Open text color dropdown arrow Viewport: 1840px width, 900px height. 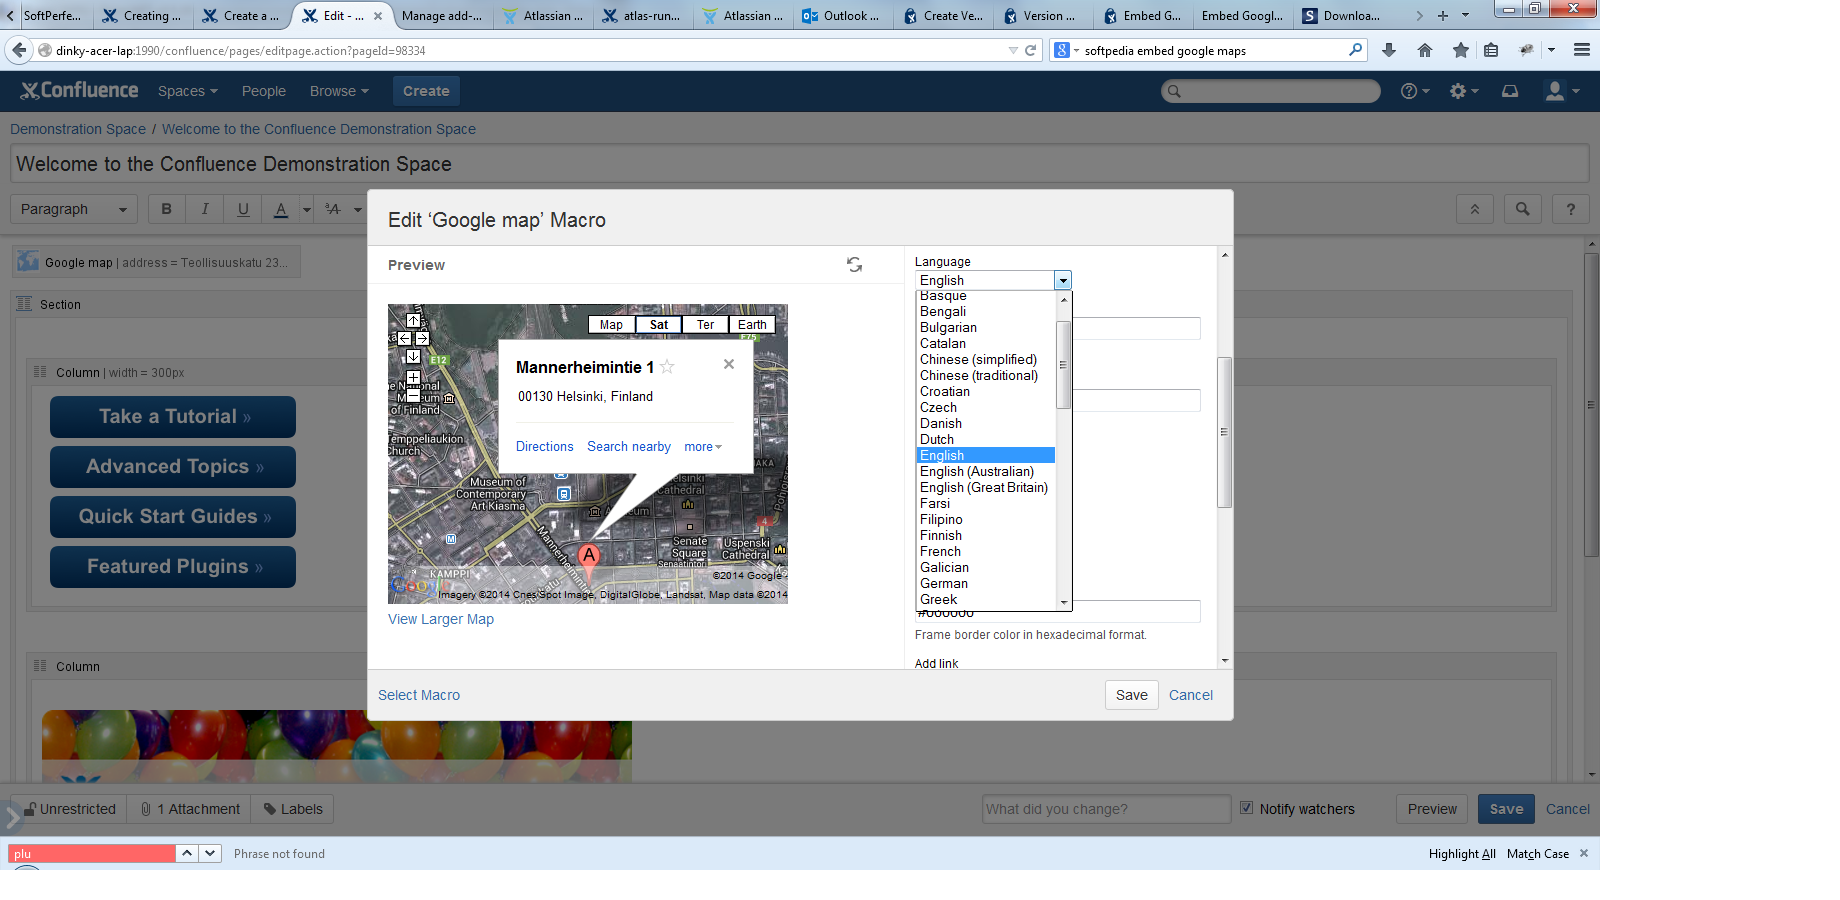pyautogui.click(x=307, y=209)
